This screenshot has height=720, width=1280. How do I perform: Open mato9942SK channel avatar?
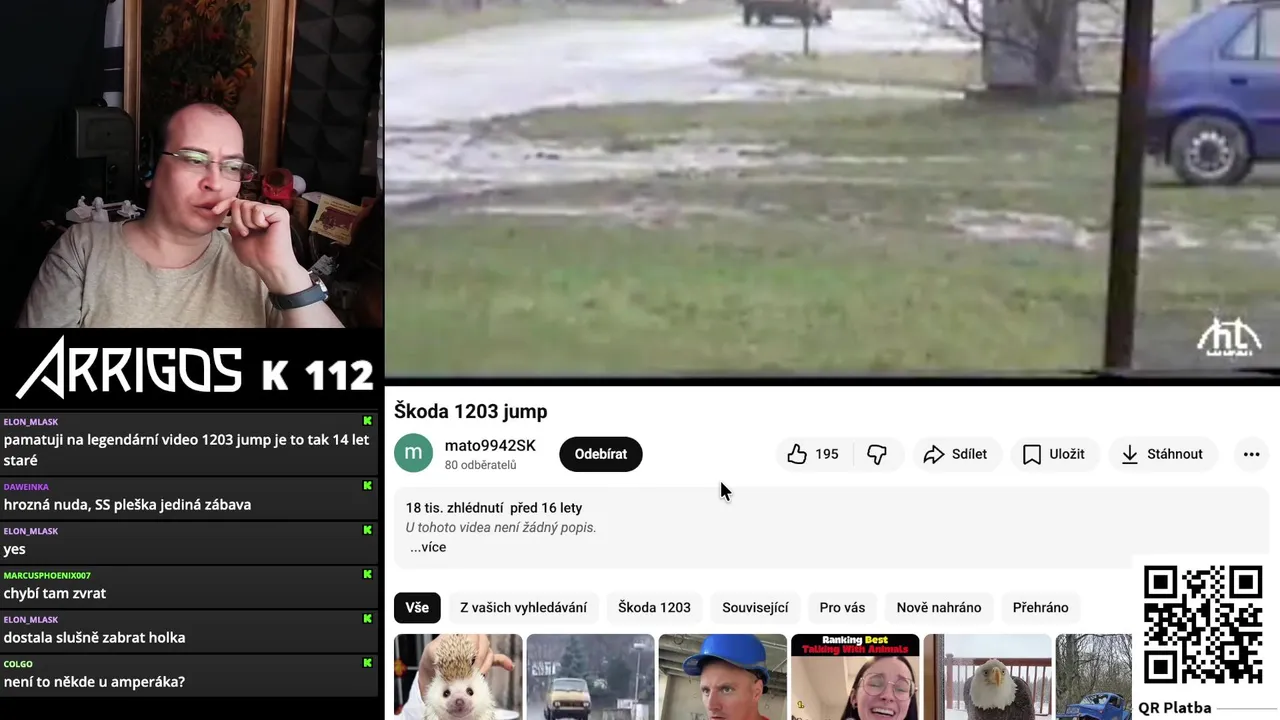pos(413,453)
